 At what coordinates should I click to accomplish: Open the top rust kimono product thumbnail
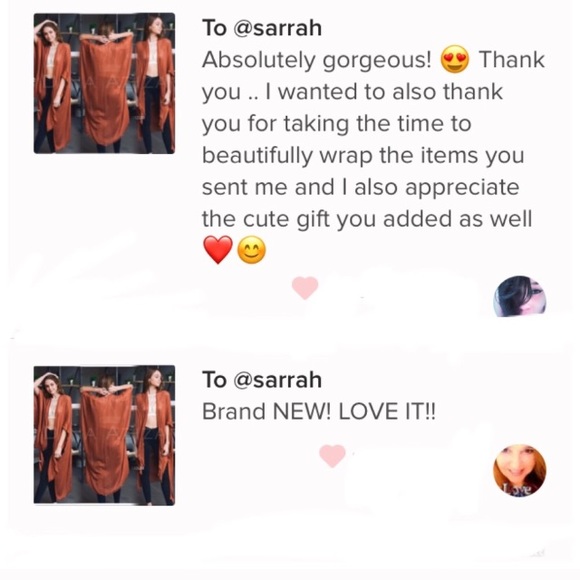click(104, 83)
